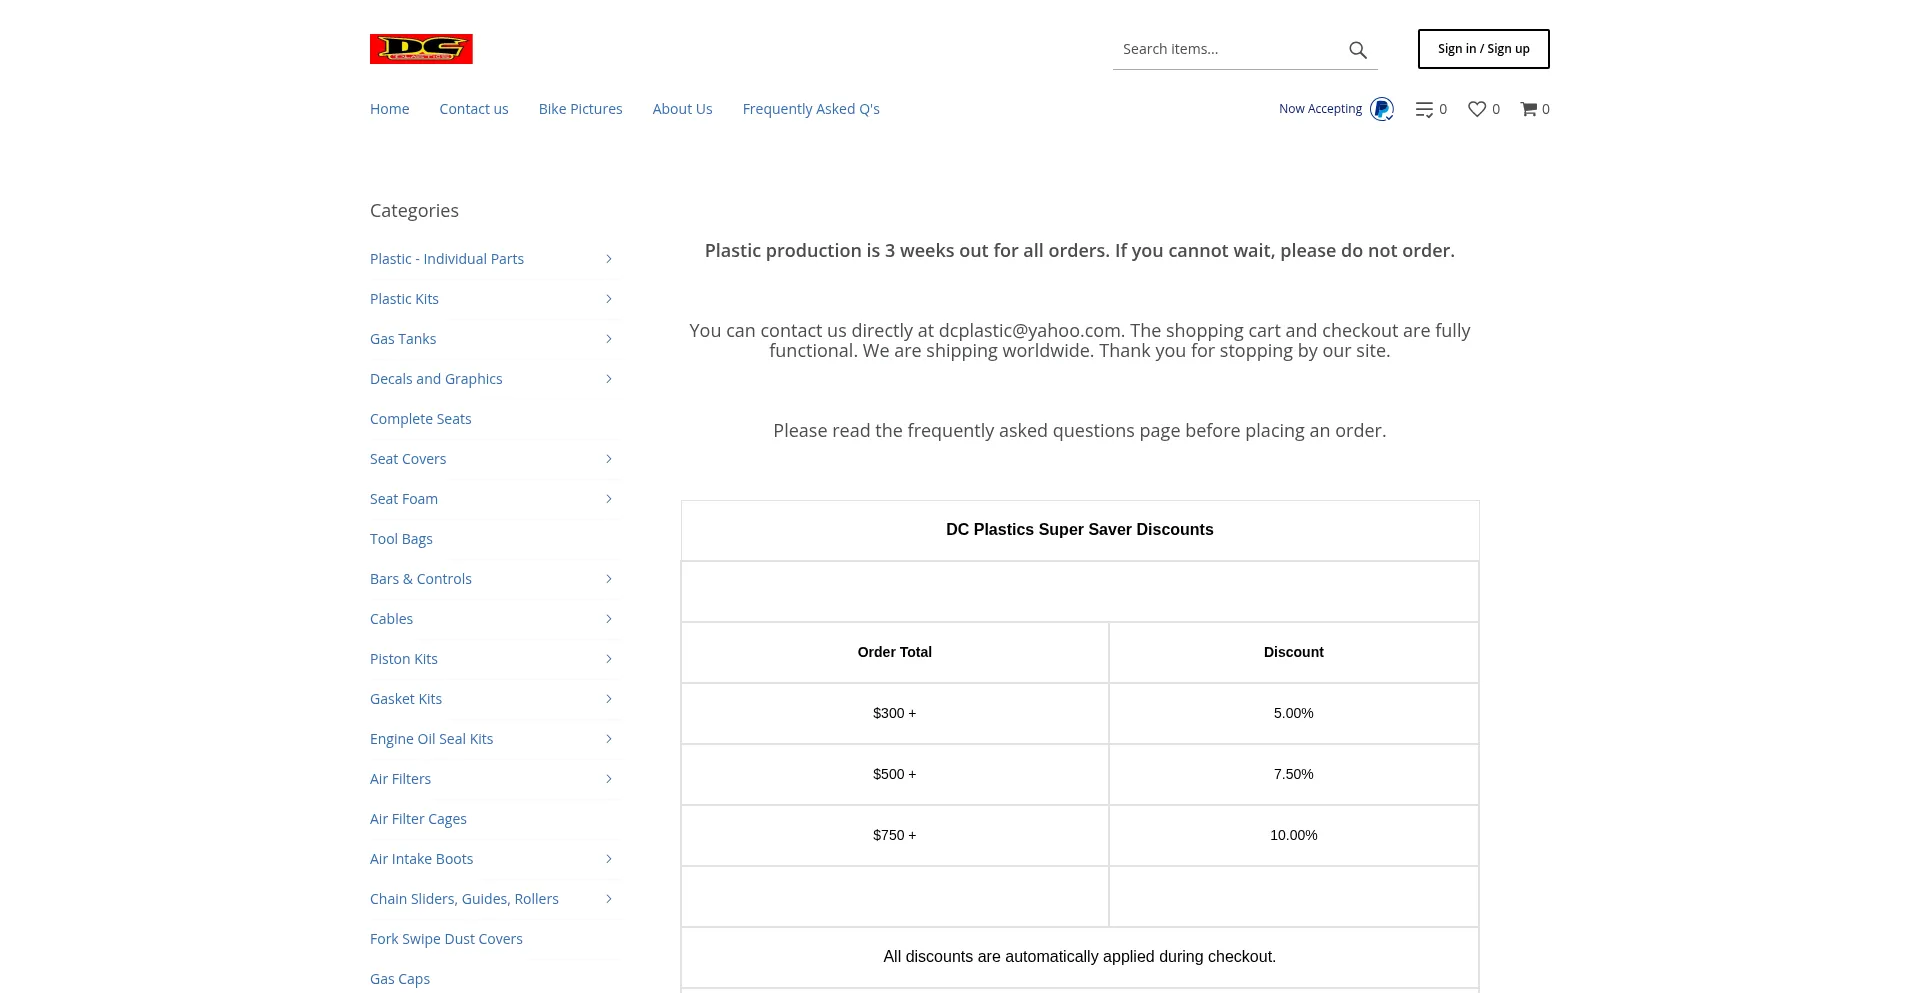The image size is (1920, 993).
Task: Click the PayPal logo icon
Action: tap(1381, 109)
